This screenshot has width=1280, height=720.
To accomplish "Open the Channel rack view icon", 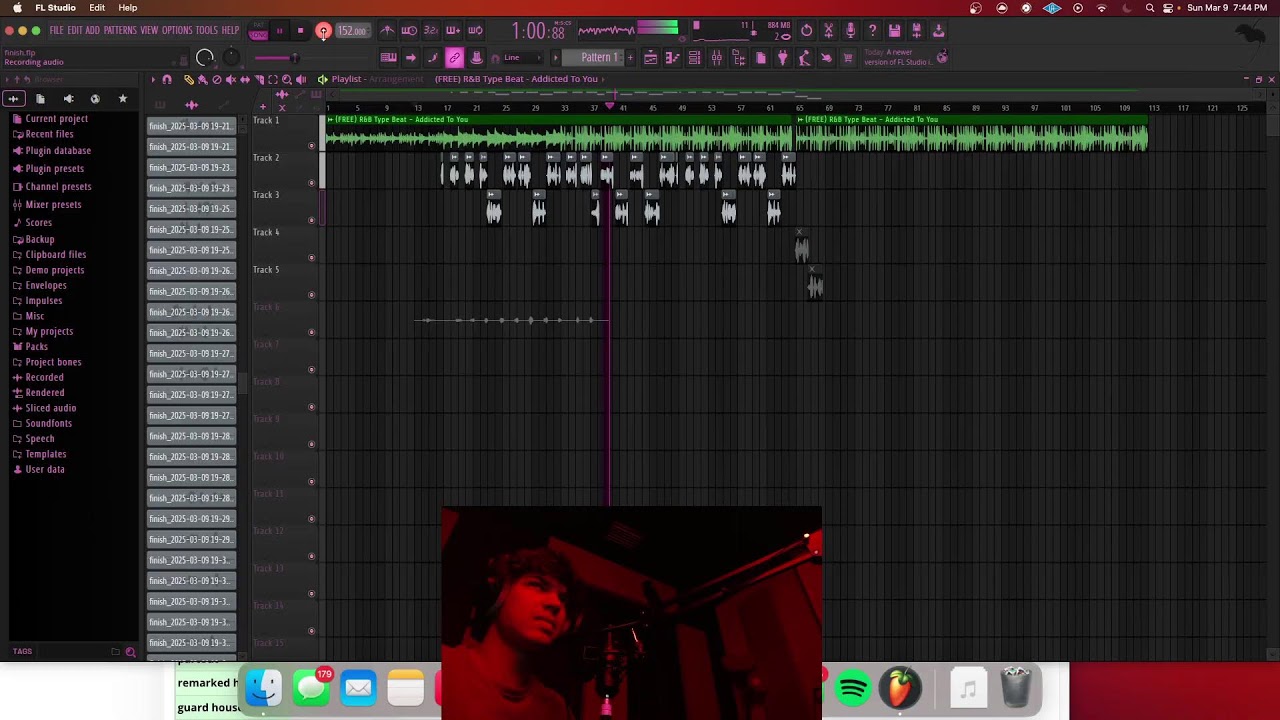I will tap(695, 58).
